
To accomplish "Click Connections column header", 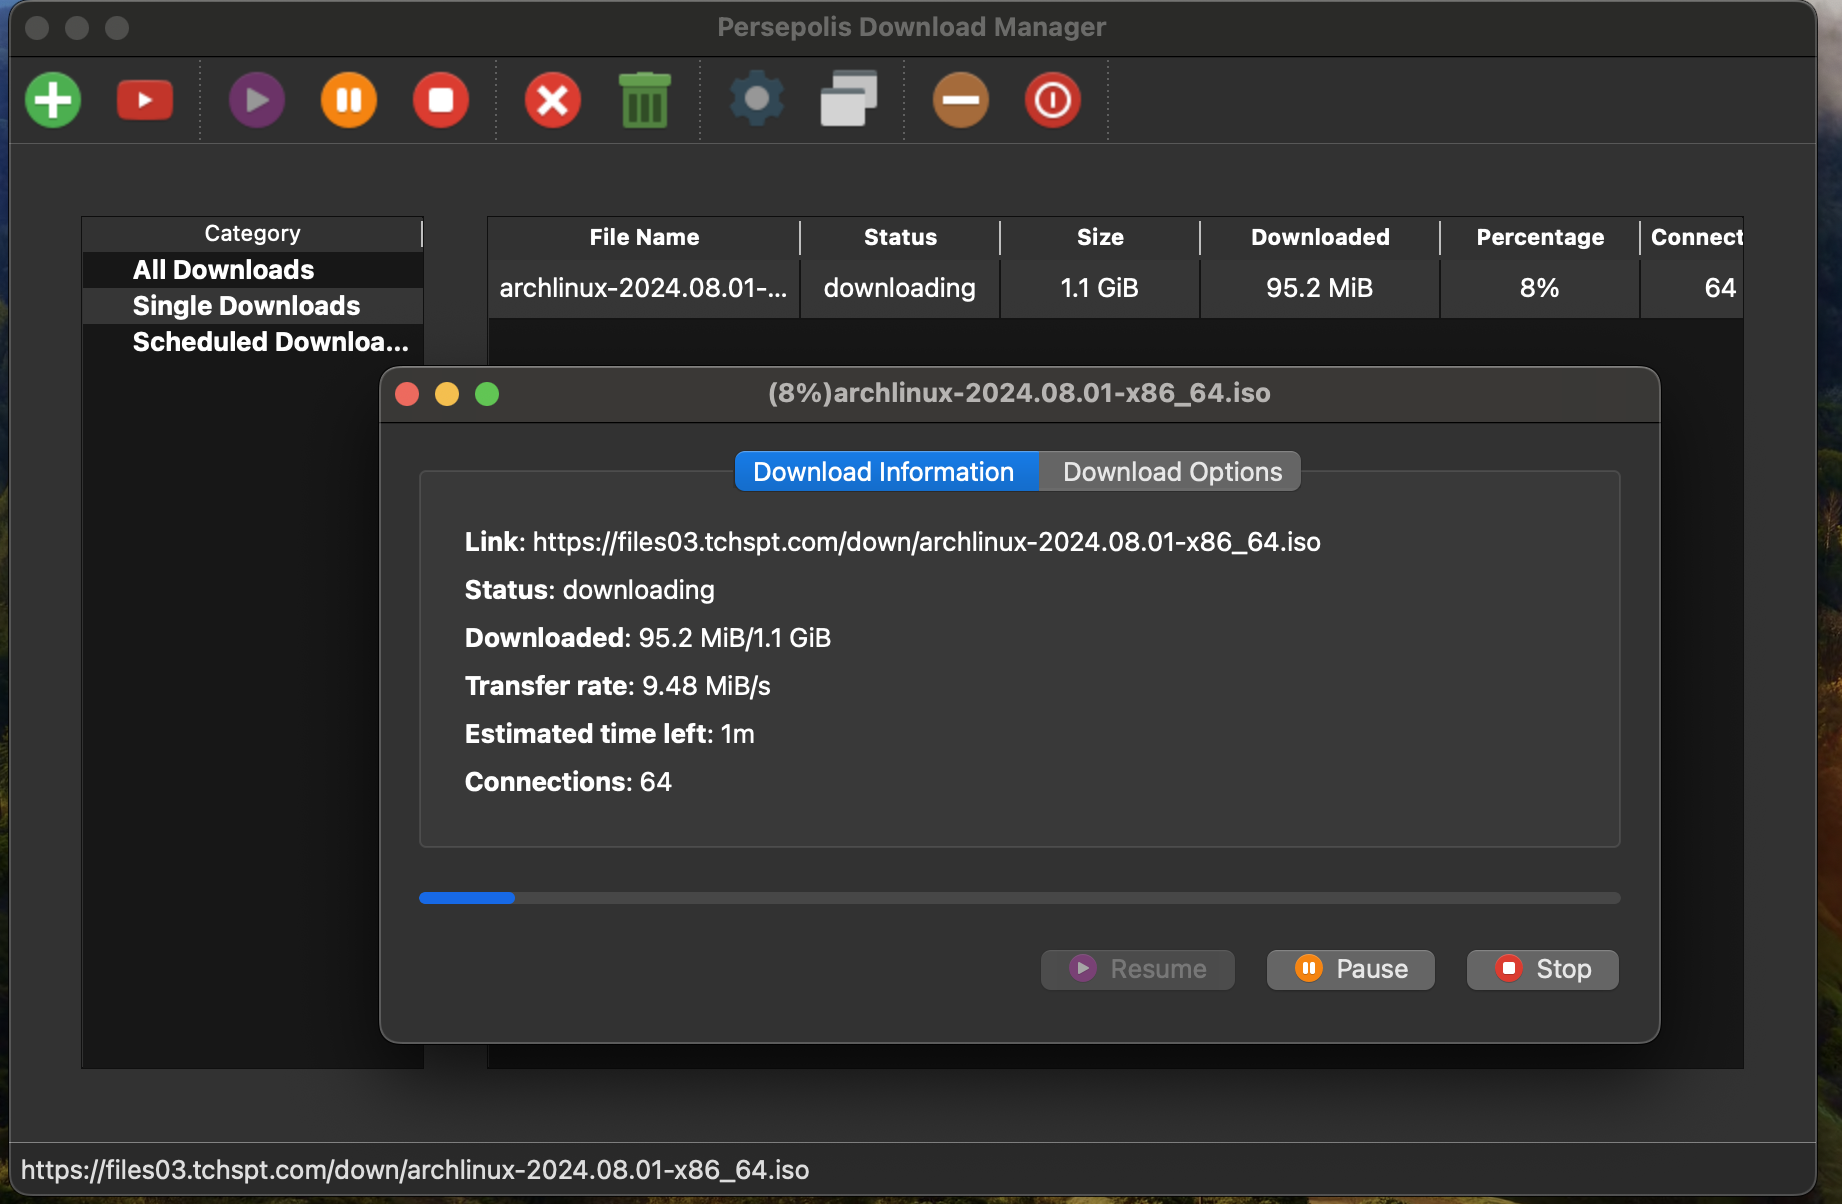I will (x=1693, y=238).
